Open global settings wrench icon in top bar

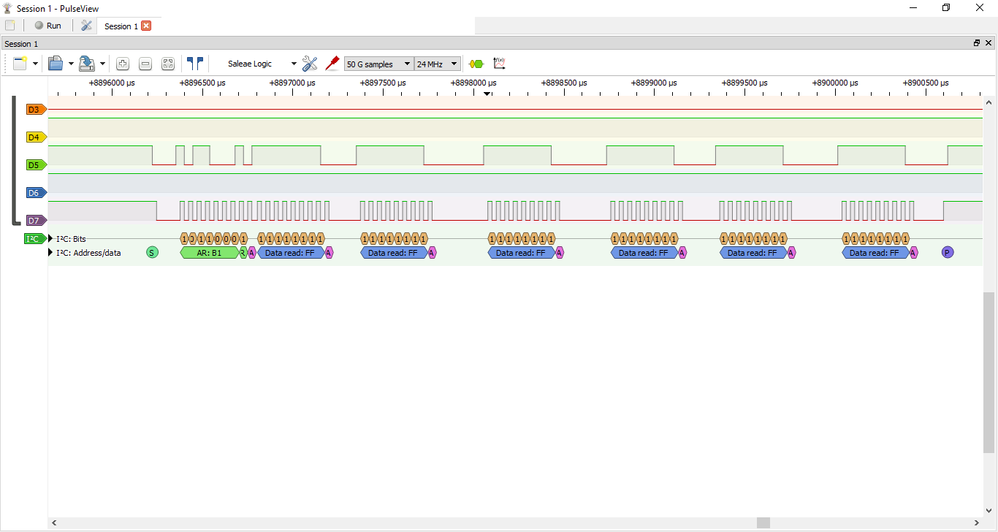pos(86,25)
